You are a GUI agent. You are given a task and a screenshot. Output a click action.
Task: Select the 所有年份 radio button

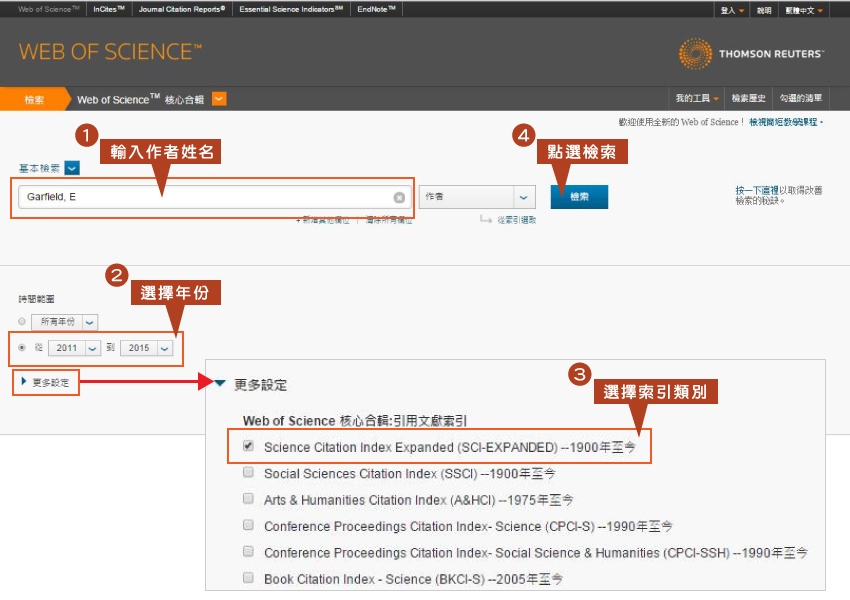(22, 321)
